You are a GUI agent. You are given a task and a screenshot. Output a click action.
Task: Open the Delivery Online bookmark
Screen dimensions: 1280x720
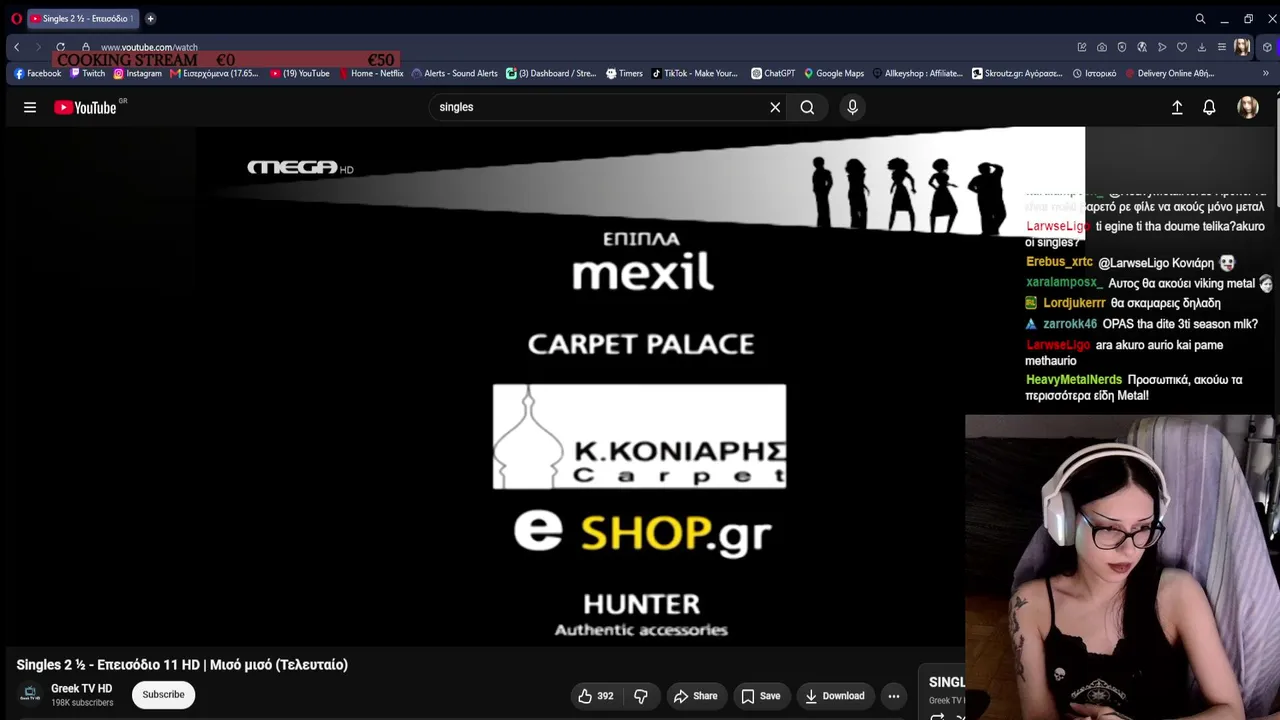tap(1170, 73)
